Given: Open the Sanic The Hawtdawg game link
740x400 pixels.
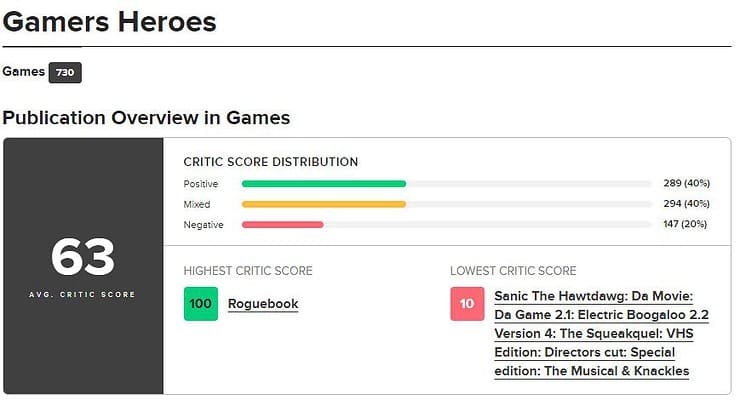Looking at the screenshot, I should 601,333.
